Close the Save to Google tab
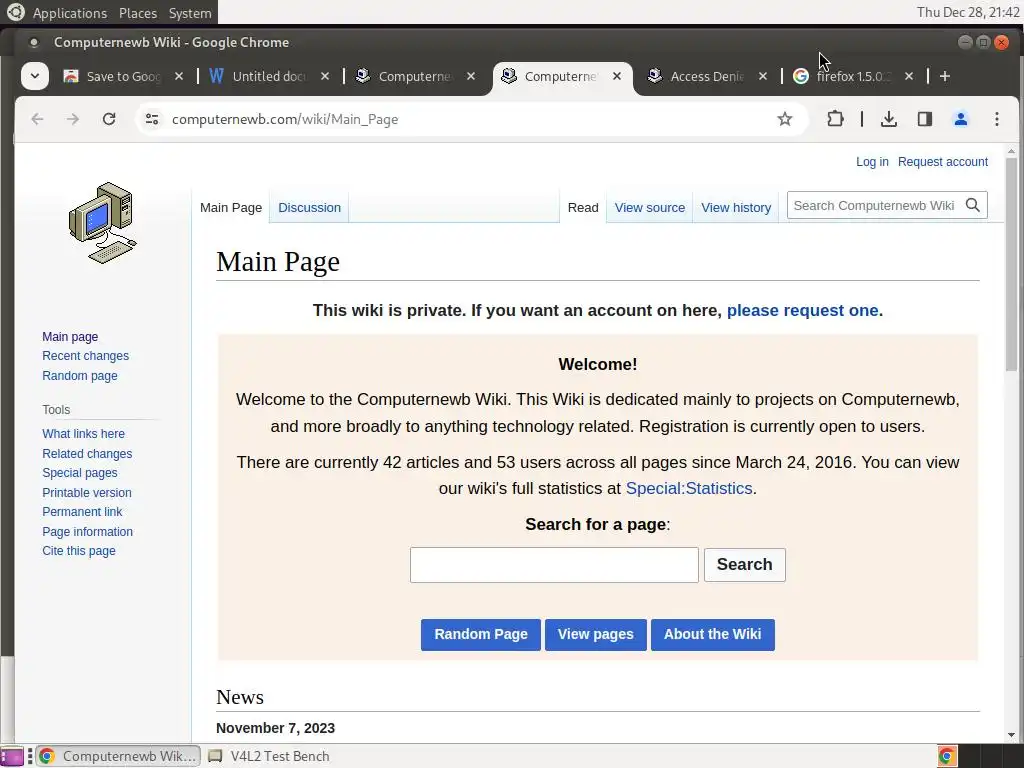 pyautogui.click(x=179, y=76)
